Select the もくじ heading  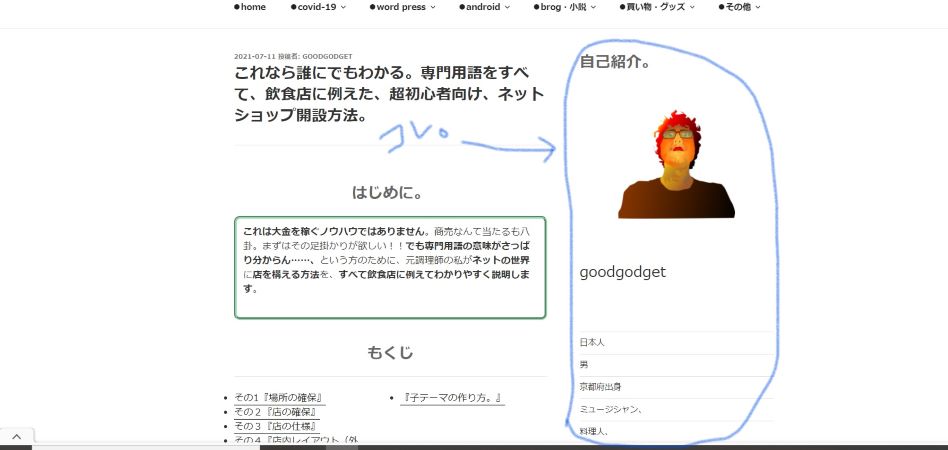[390, 353]
